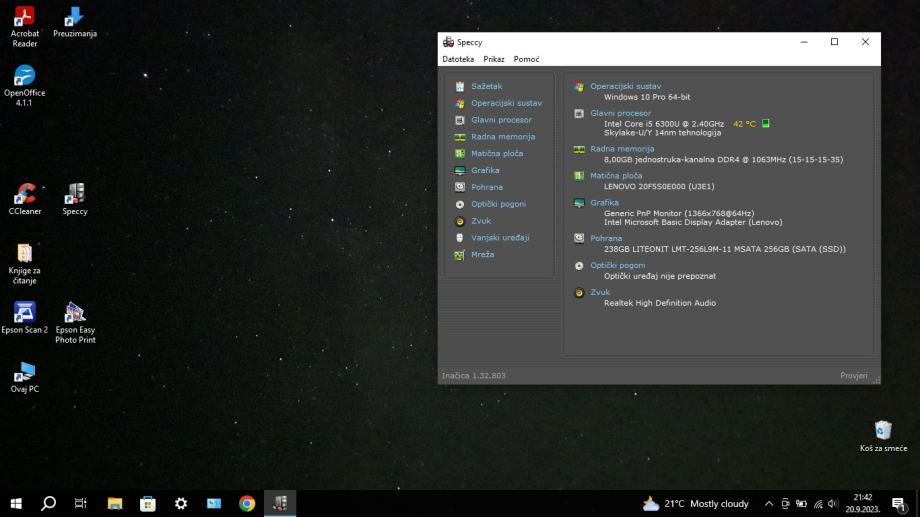This screenshot has width=920, height=517.
Task: Open the Grafika section in the sidebar
Action: pos(485,171)
